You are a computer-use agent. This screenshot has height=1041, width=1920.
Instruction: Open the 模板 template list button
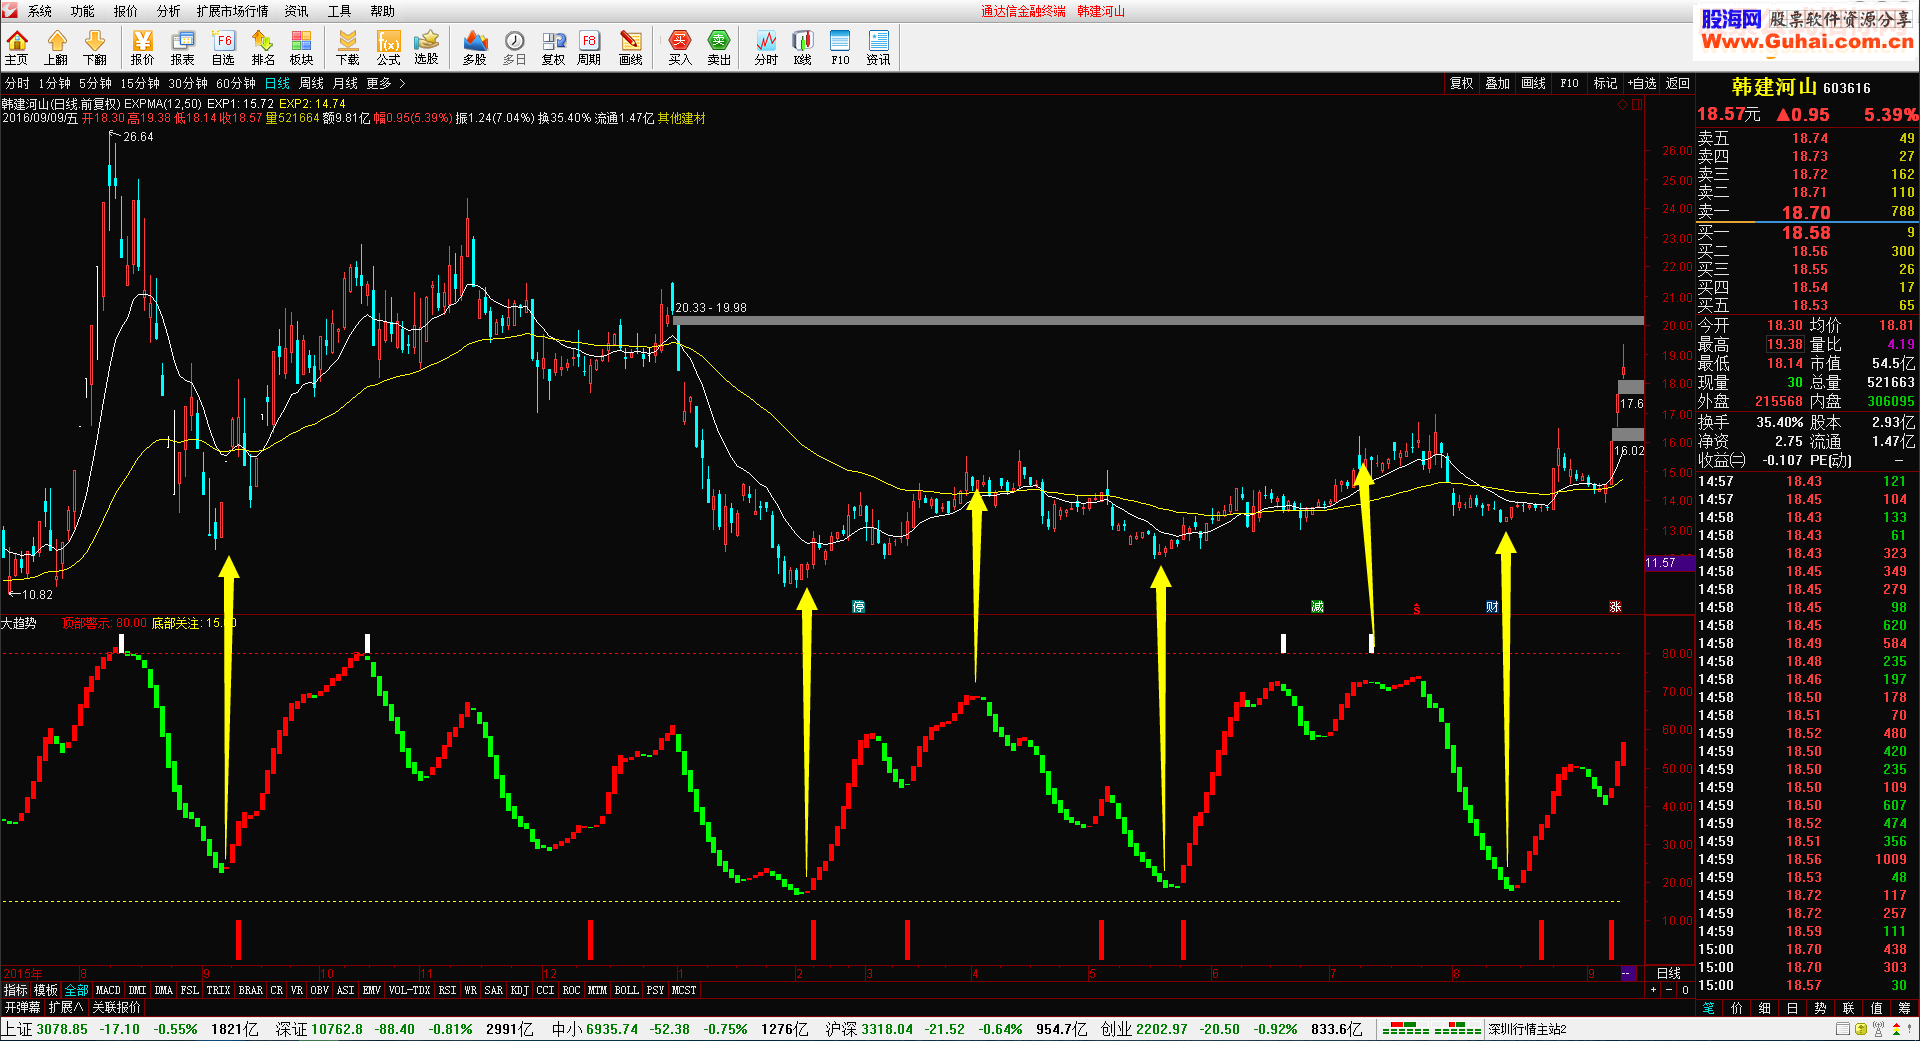point(46,990)
